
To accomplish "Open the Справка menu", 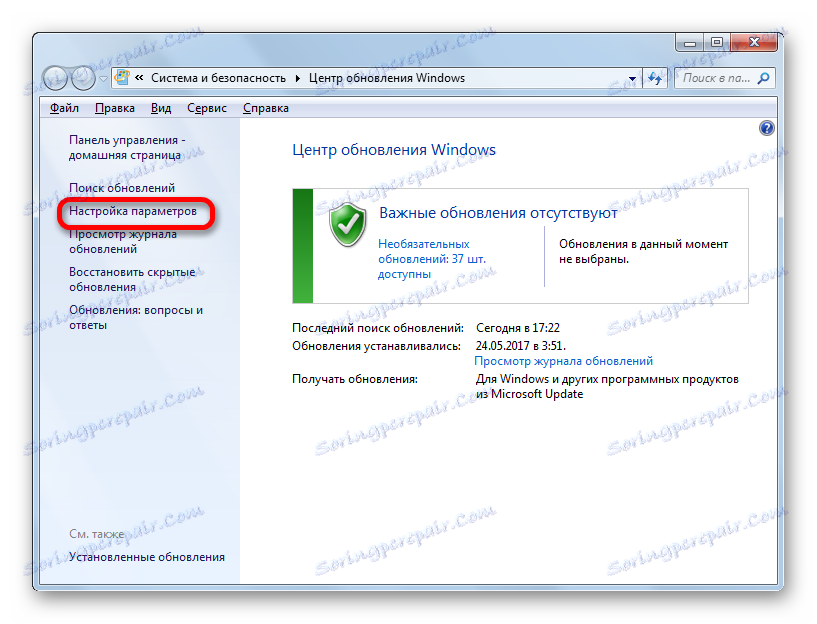I will point(266,108).
